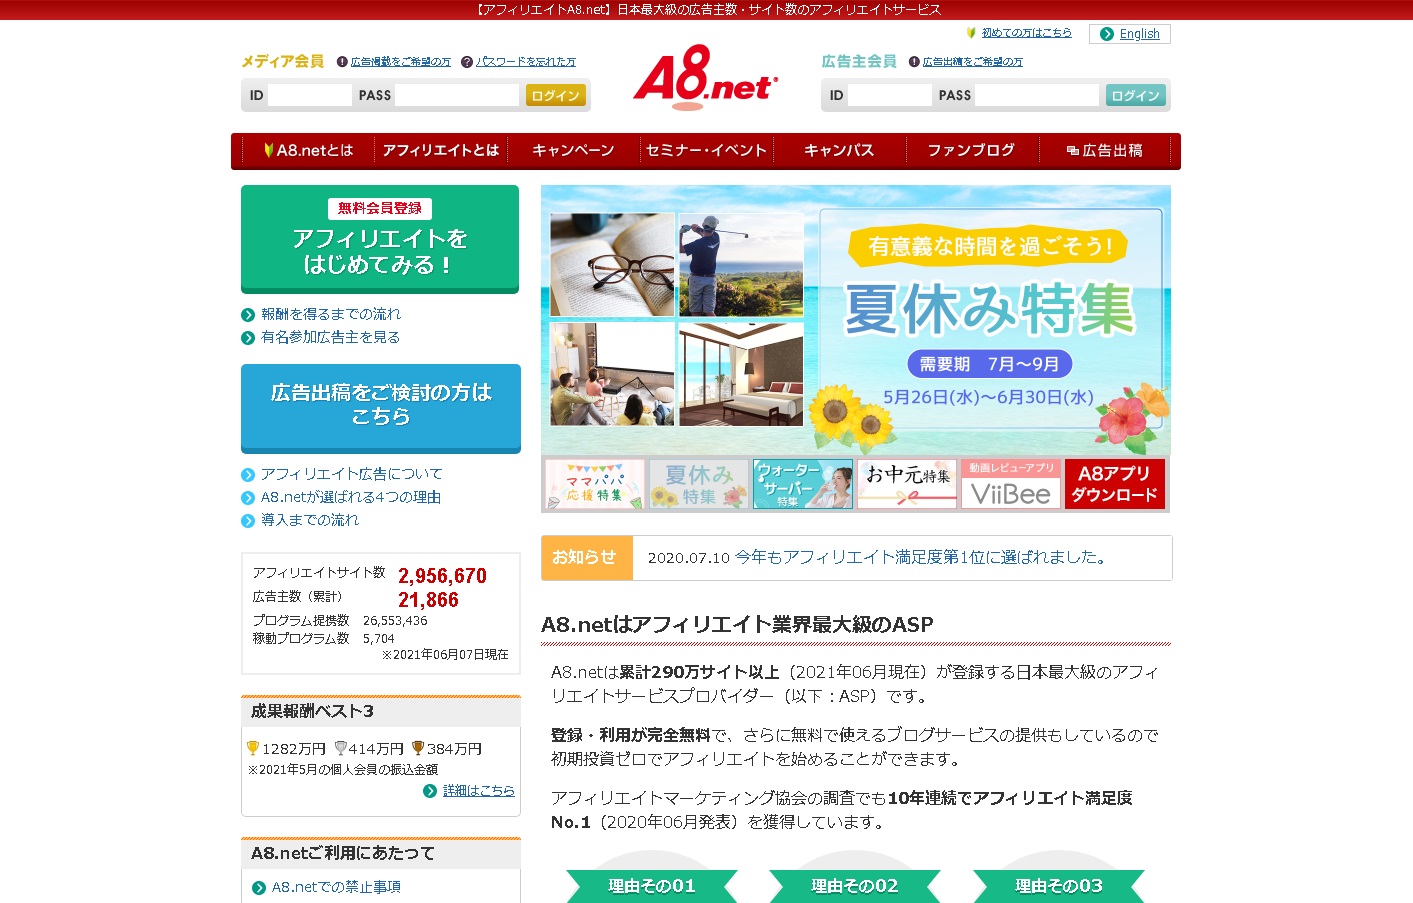The height and width of the screenshot is (903, 1413).
Task: Click the arrow bullet beside 報酬を得るまでの流れ
Action: 248,315
